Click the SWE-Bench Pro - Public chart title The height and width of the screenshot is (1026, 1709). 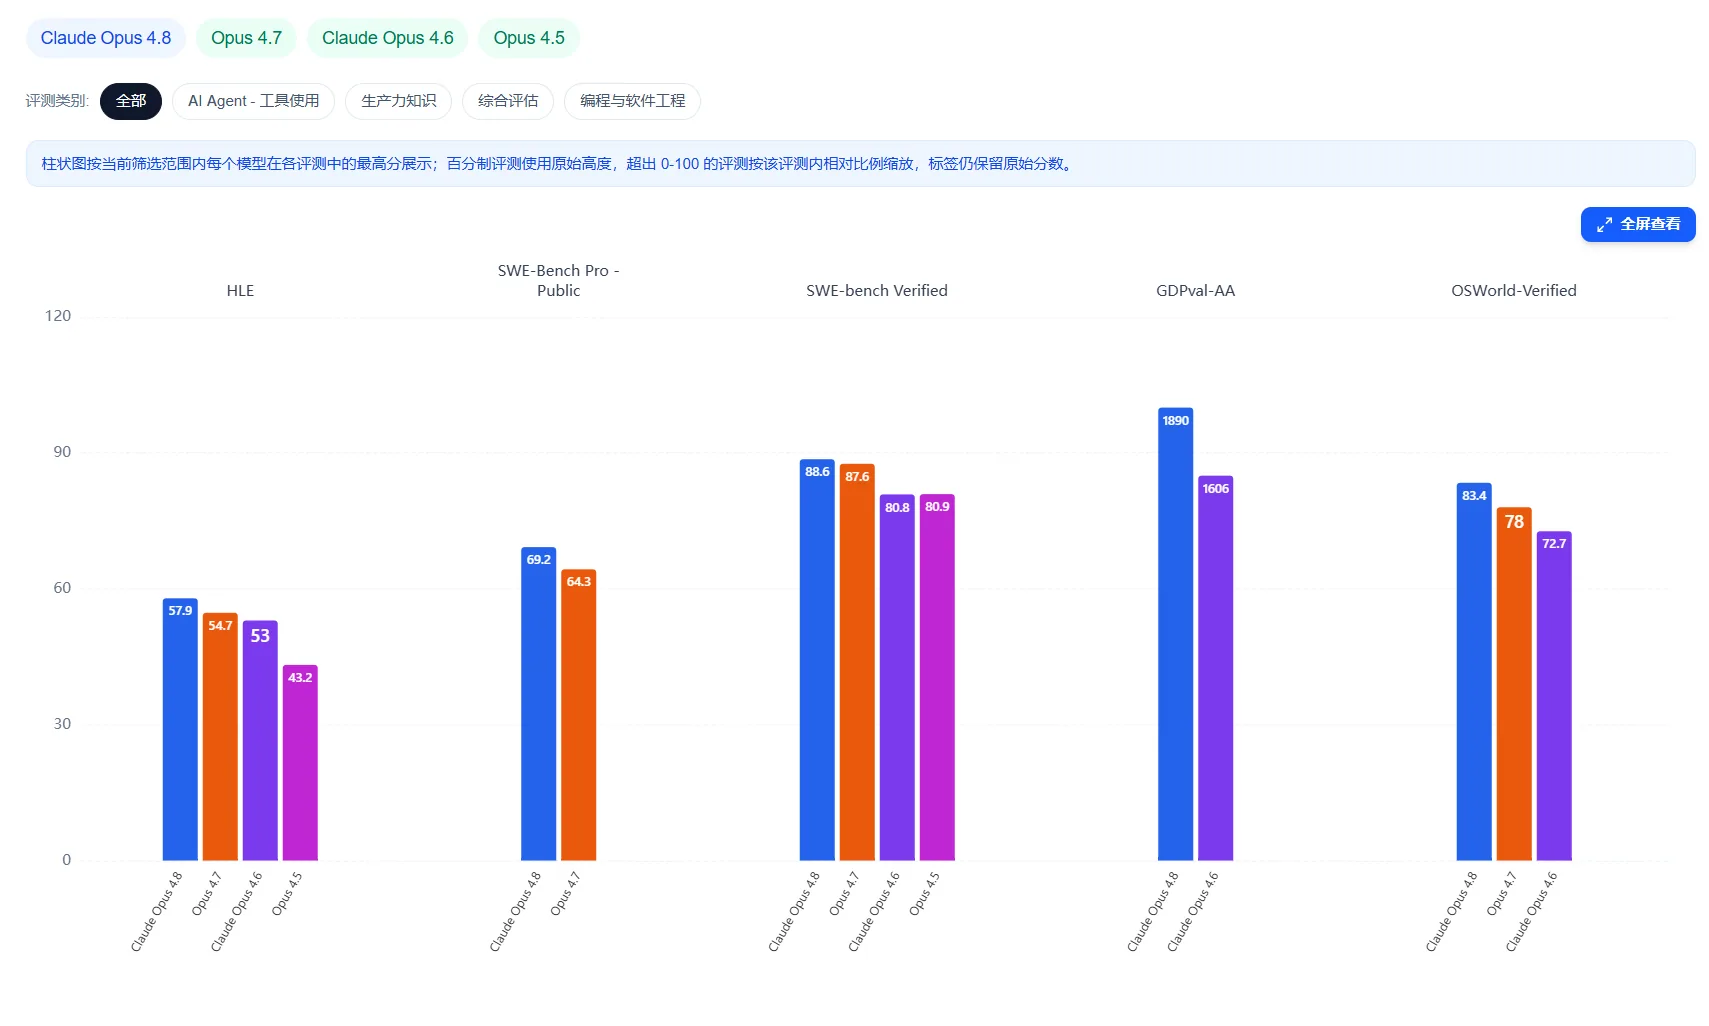click(558, 281)
